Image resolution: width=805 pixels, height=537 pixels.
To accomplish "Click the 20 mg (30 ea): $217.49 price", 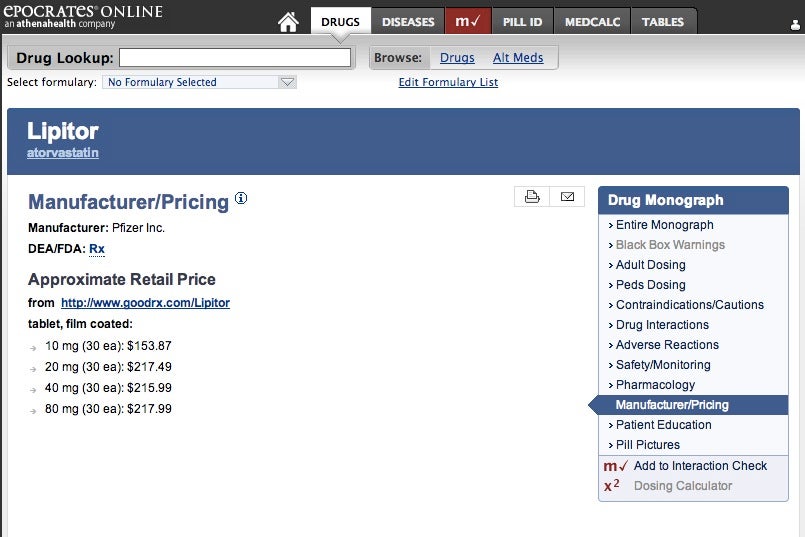I will (x=108, y=367).
